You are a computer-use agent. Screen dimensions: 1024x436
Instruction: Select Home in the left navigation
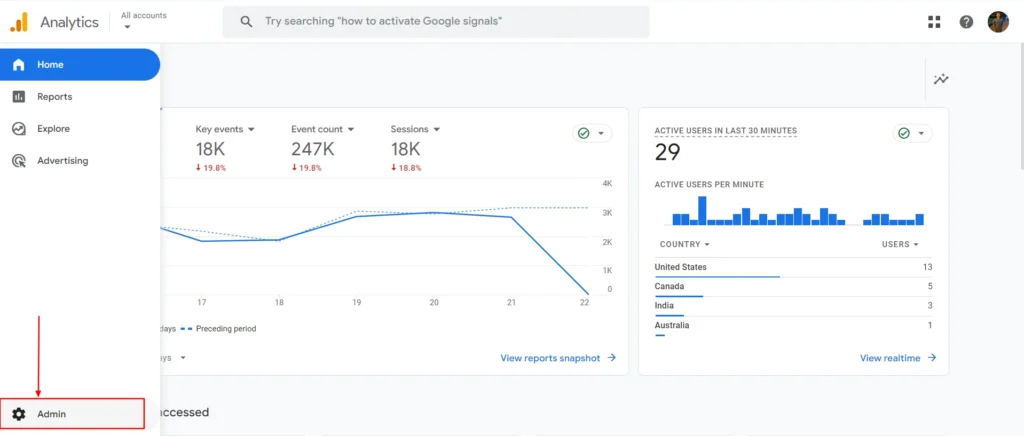[x=78, y=65]
